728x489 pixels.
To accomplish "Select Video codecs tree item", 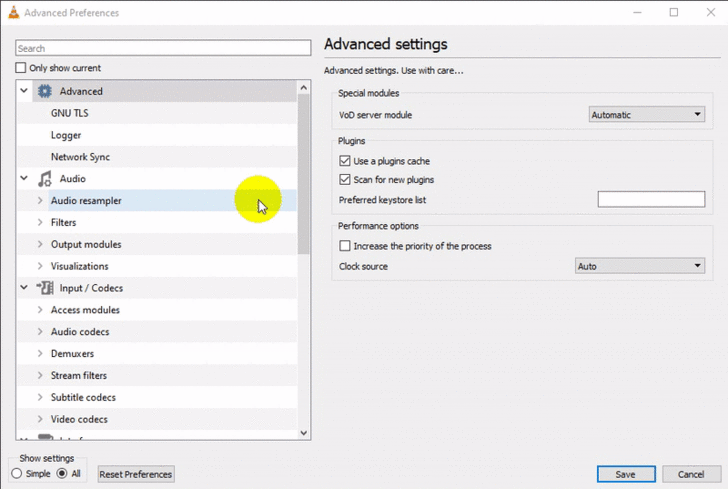I will 79,419.
